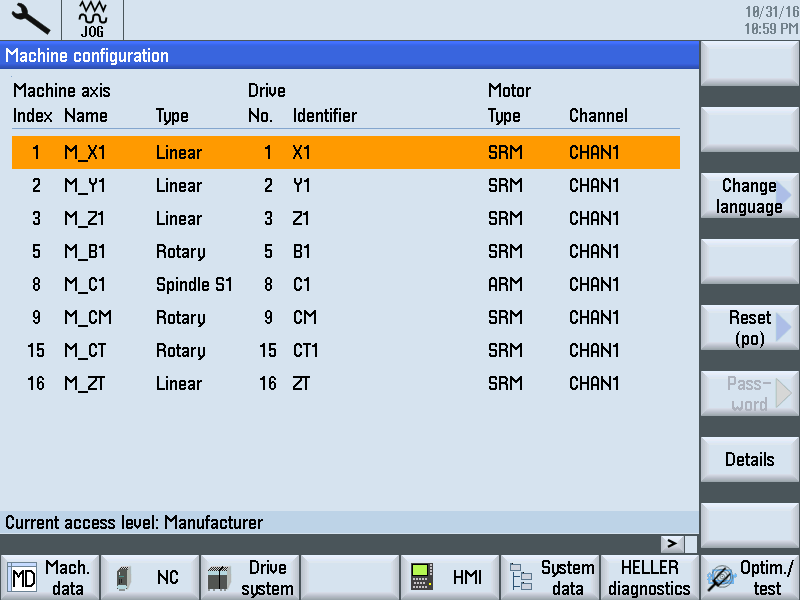Open the System data softkey

coord(550,578)
